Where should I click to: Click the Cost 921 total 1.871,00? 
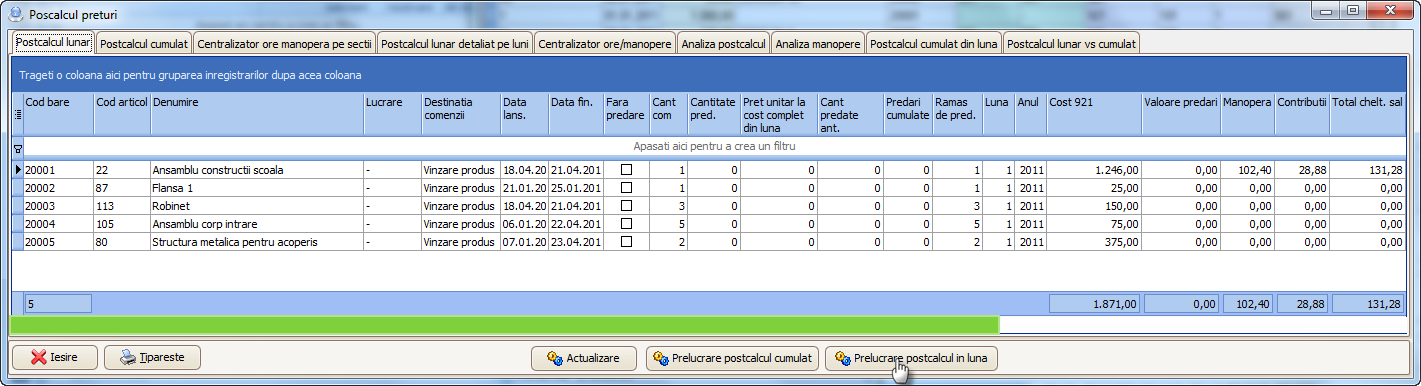tap(1094, 303)
